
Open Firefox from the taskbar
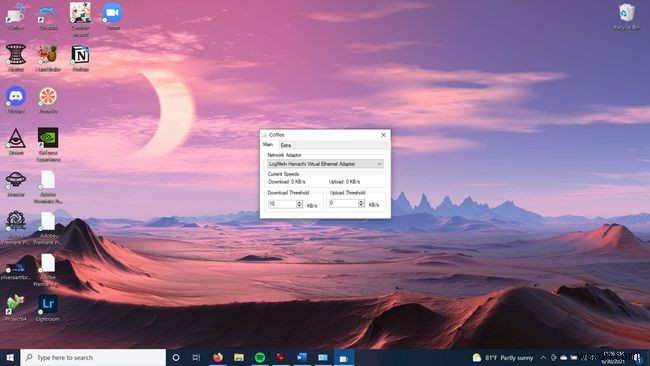(218, 357)
